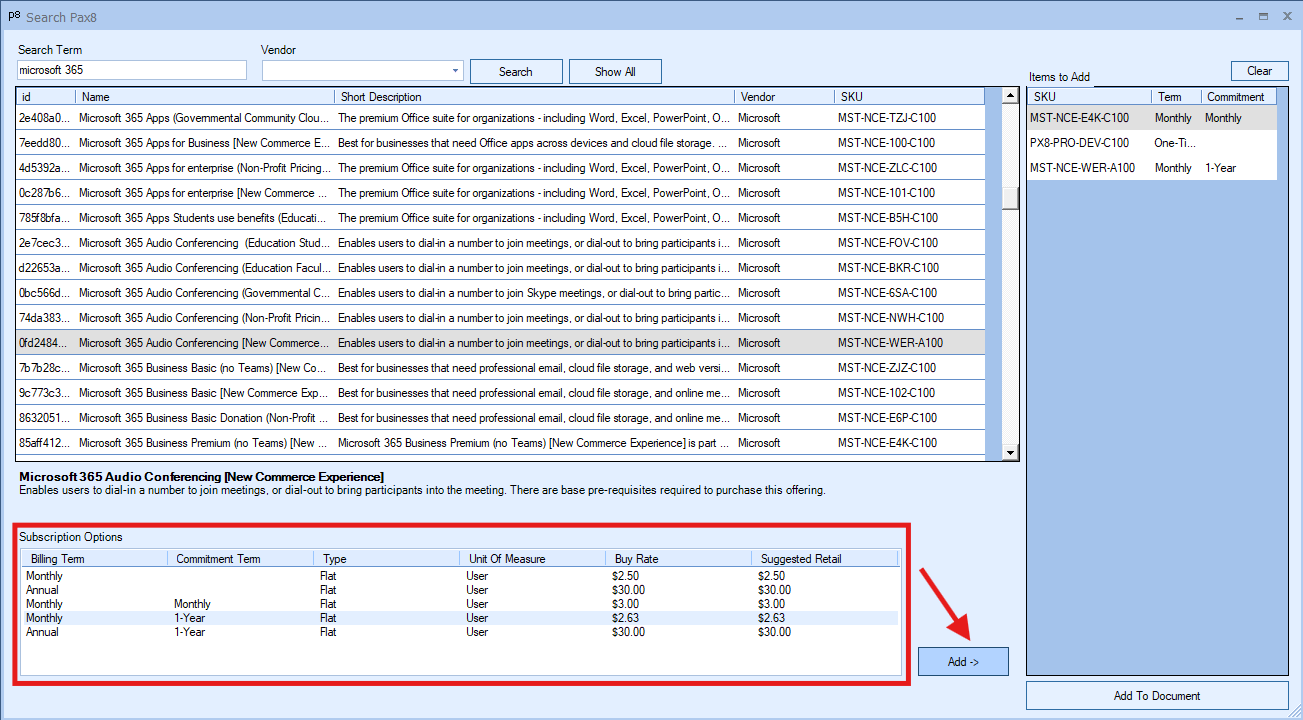Click the Buy Rate column header
Screen dimensions: 1303x720
678,559
